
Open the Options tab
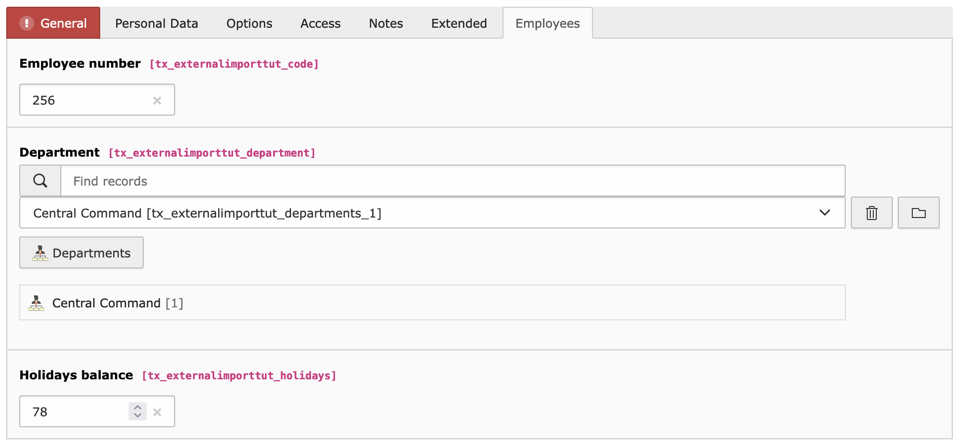tap(249, 23)
